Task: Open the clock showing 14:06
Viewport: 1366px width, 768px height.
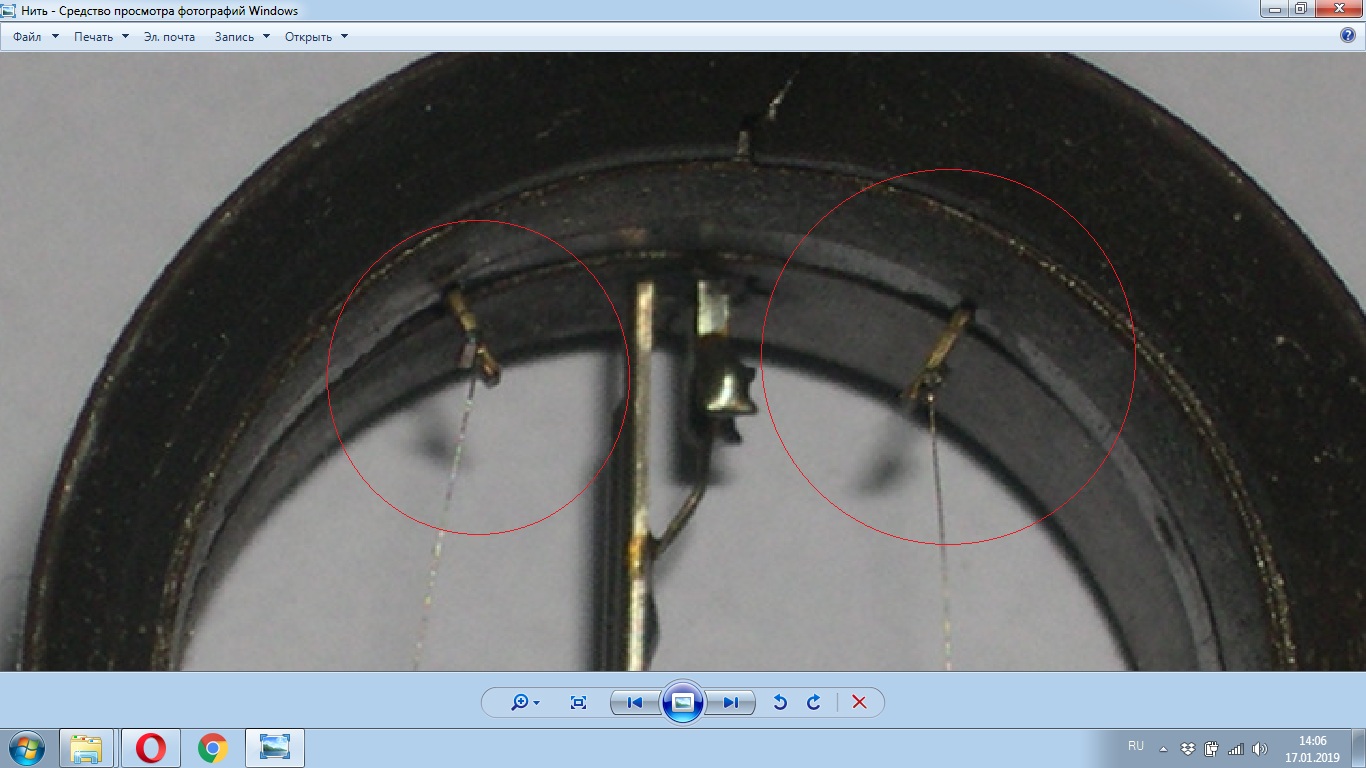Action: click(x=1312, y=748)
